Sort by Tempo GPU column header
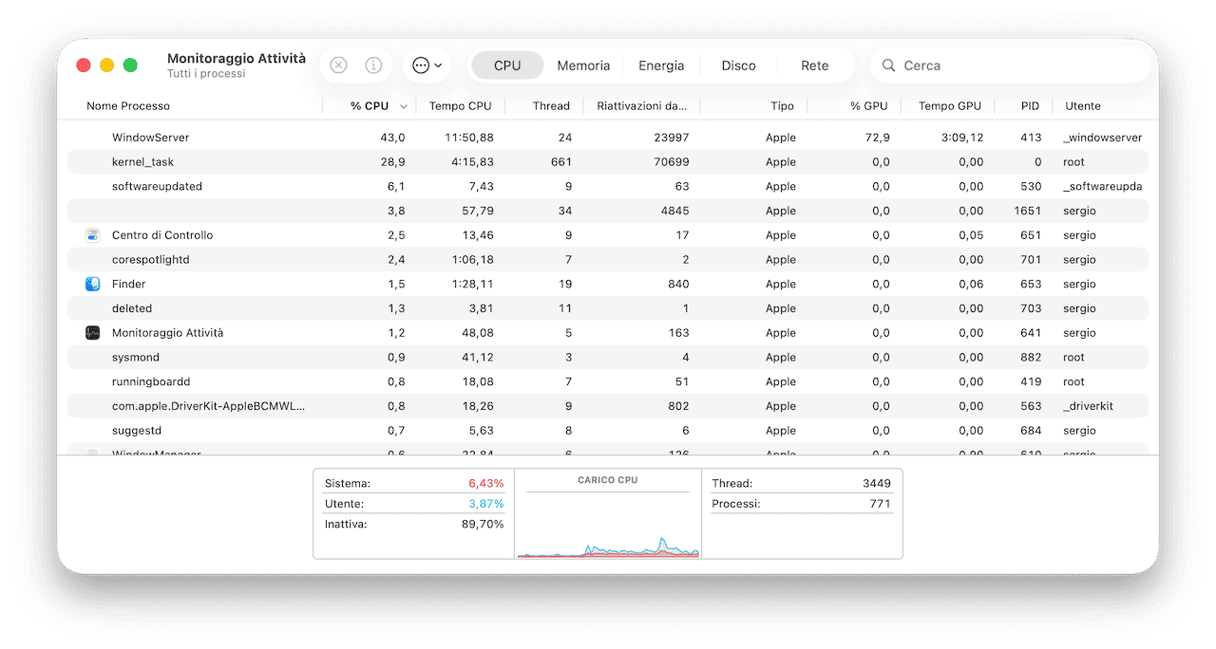Screen dimensions: 1216x649 tap(949, 106)
